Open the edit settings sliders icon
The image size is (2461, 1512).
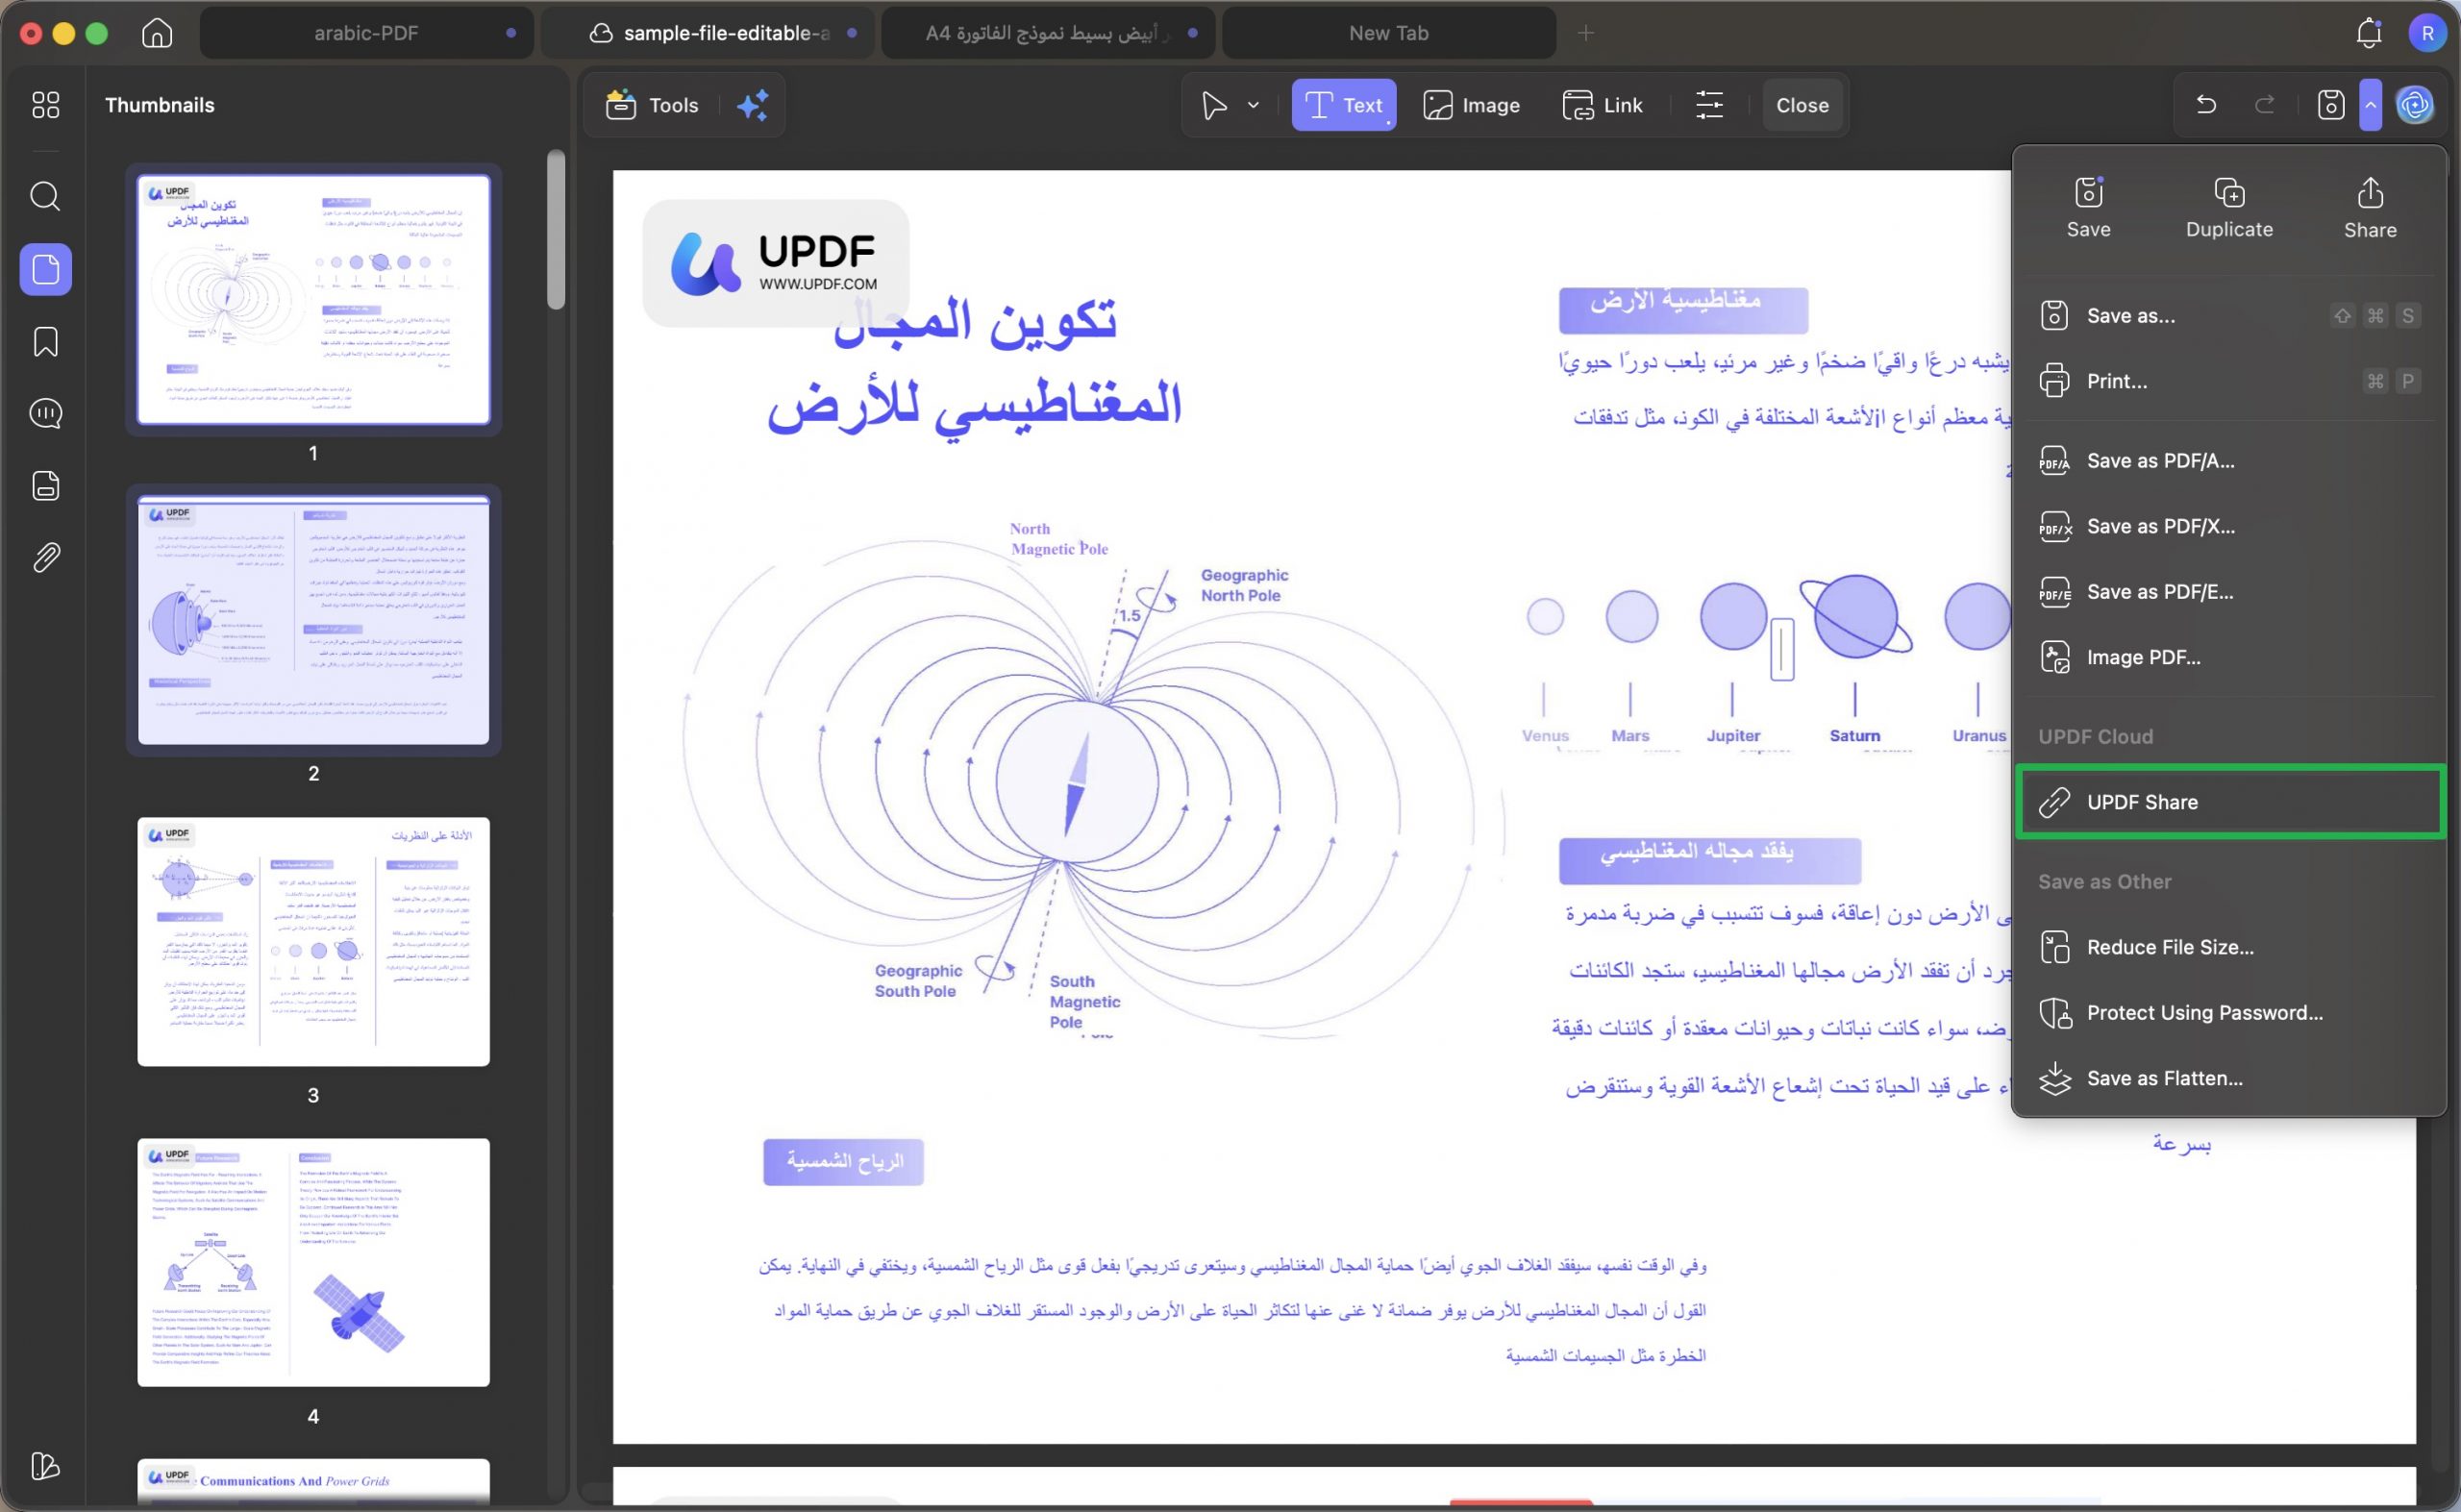[x=1709, y=105]
